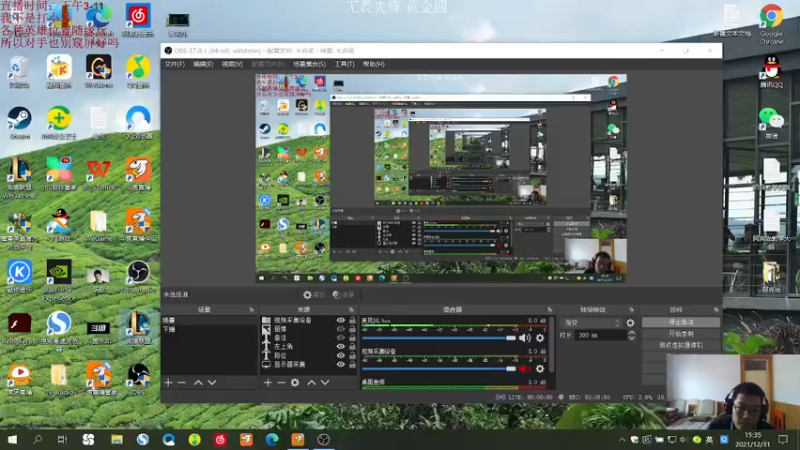Toggle lock on 图像 source

point(352,329)
